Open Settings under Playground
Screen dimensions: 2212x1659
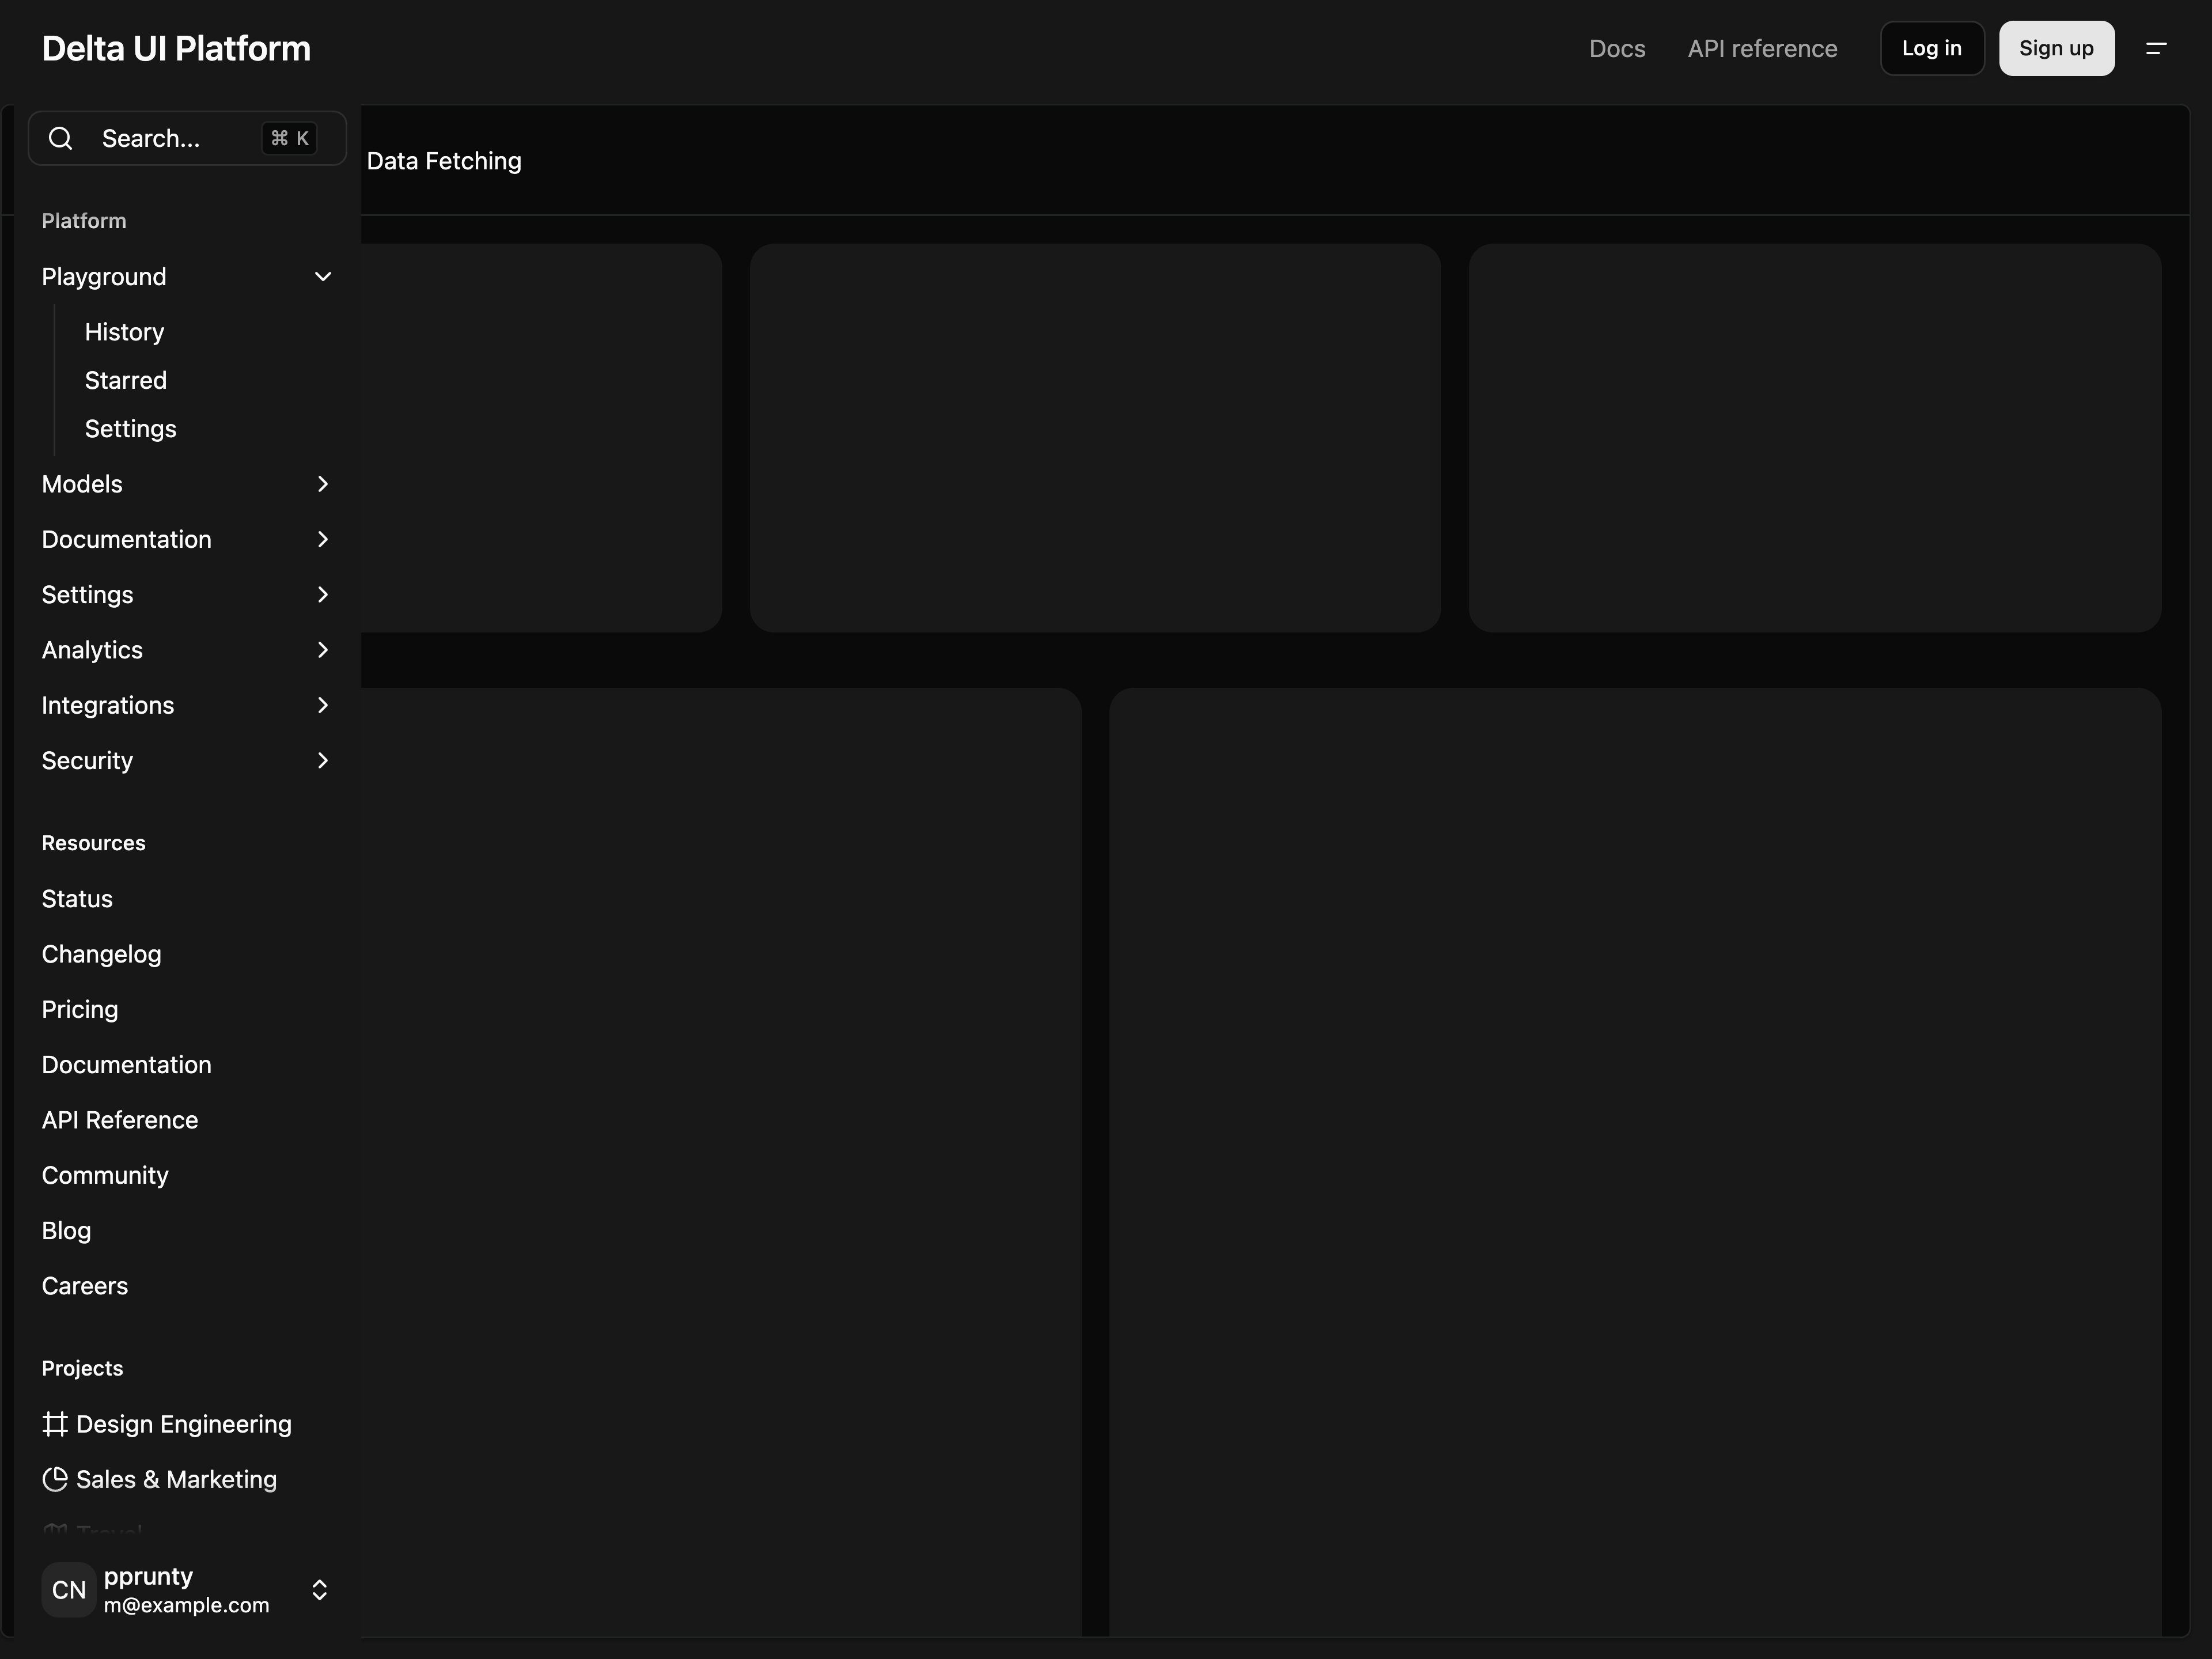coord(130,429)
